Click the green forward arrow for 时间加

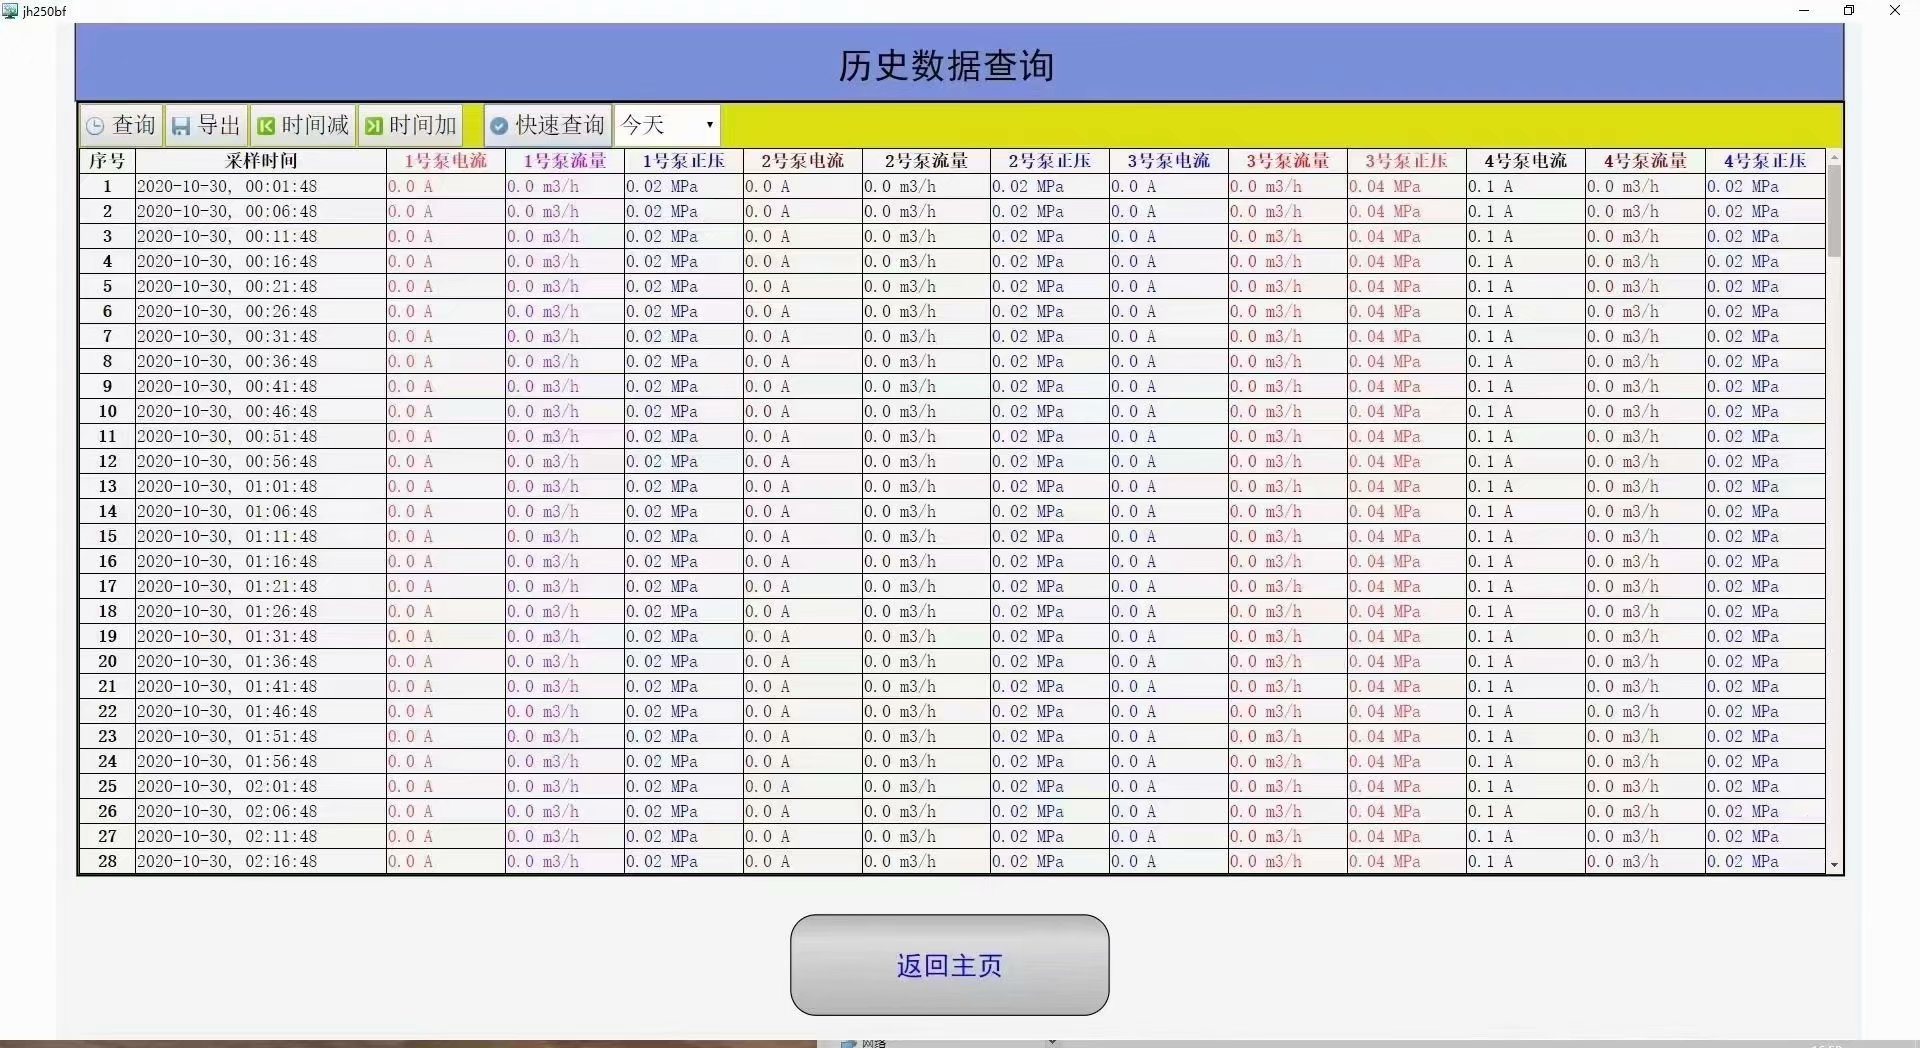(373, 126)
